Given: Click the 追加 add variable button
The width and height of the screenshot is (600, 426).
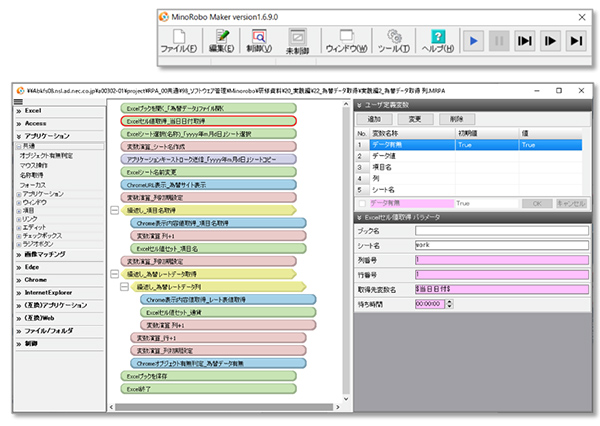Looking at the screenshot, I should 375,118.
